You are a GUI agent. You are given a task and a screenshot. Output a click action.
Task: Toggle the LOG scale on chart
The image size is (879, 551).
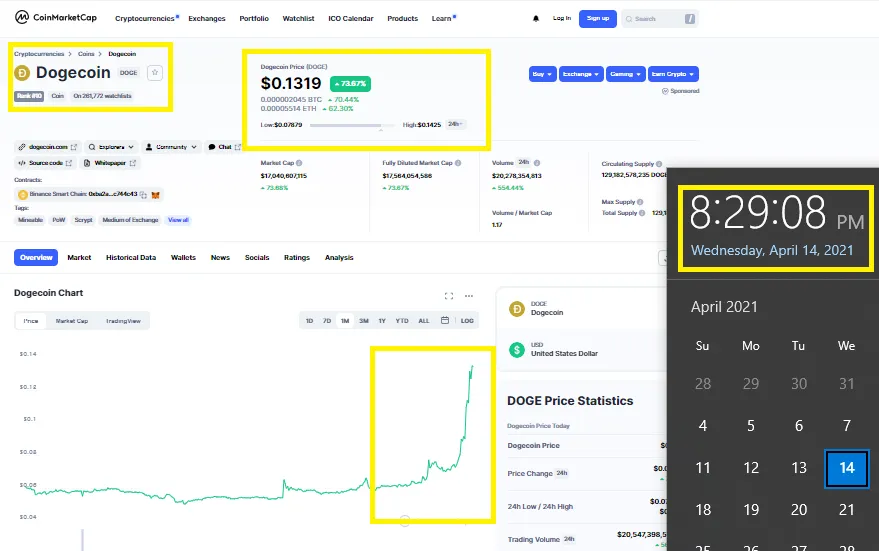(467, 321)
